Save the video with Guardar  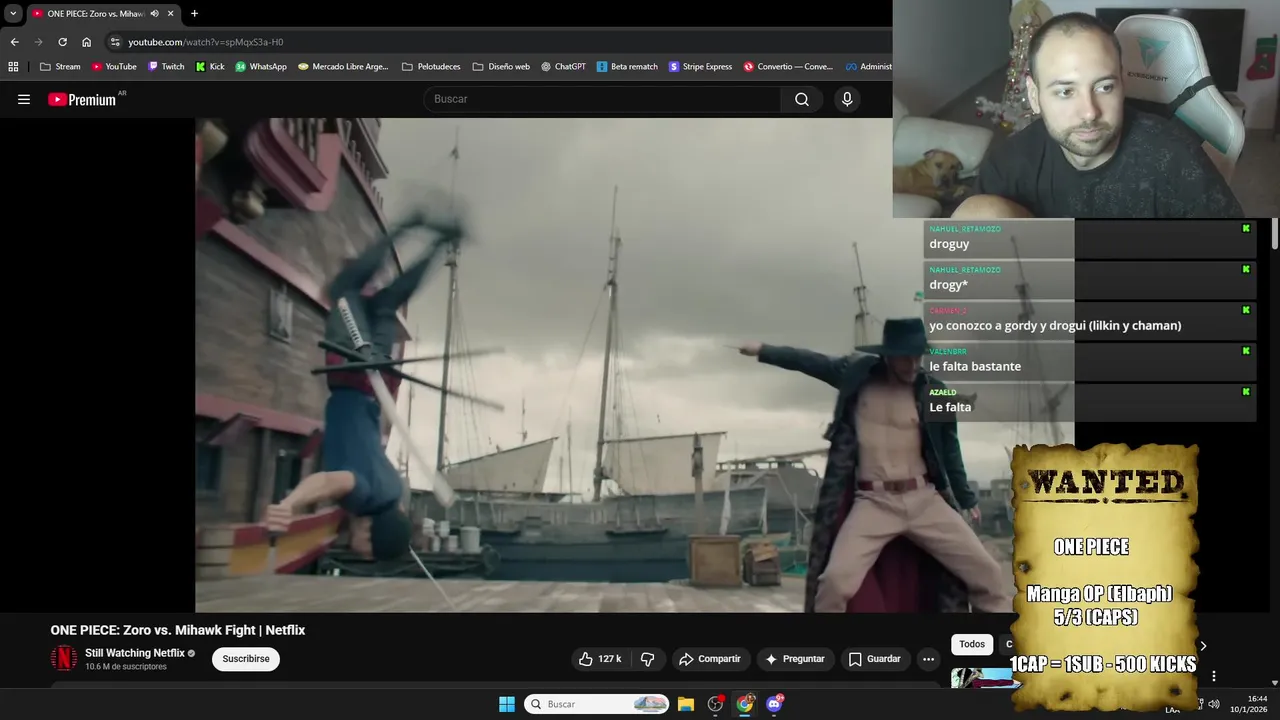tap(875, 659)
